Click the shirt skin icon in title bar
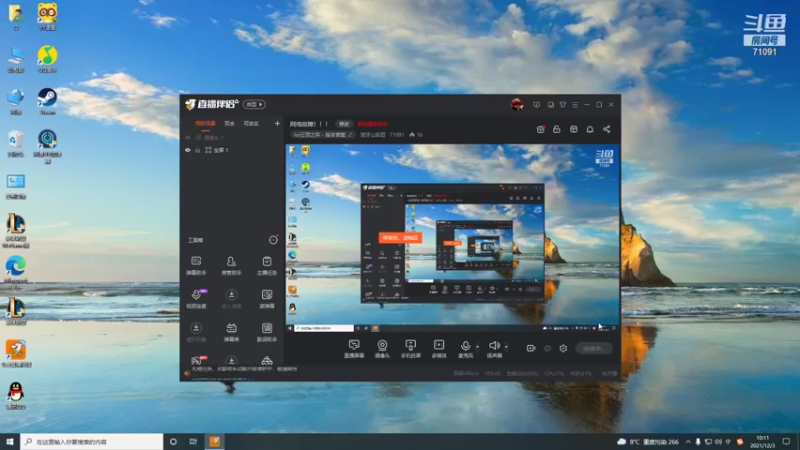 [563, 105]
